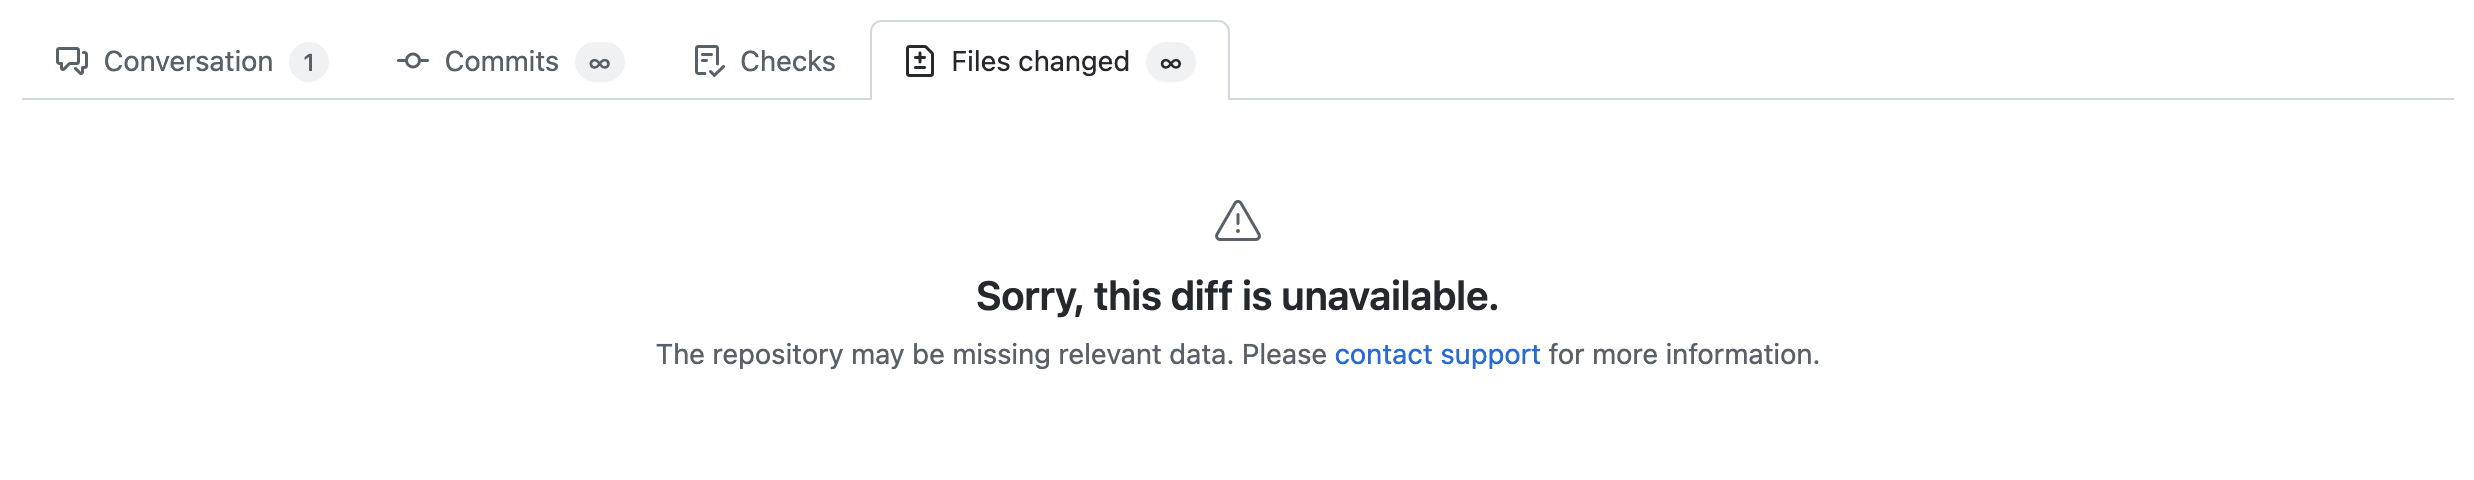Click the Conversation speech-bubble icon
This screenshot has width=2474, height=480.
coord(72,61)
